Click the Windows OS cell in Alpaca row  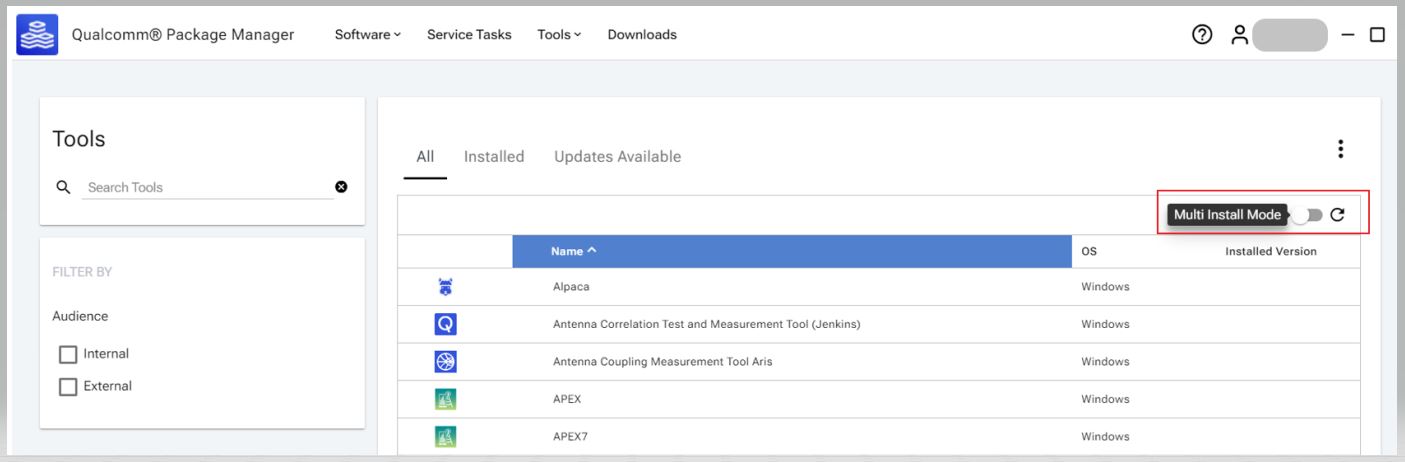click(1105, 287)
